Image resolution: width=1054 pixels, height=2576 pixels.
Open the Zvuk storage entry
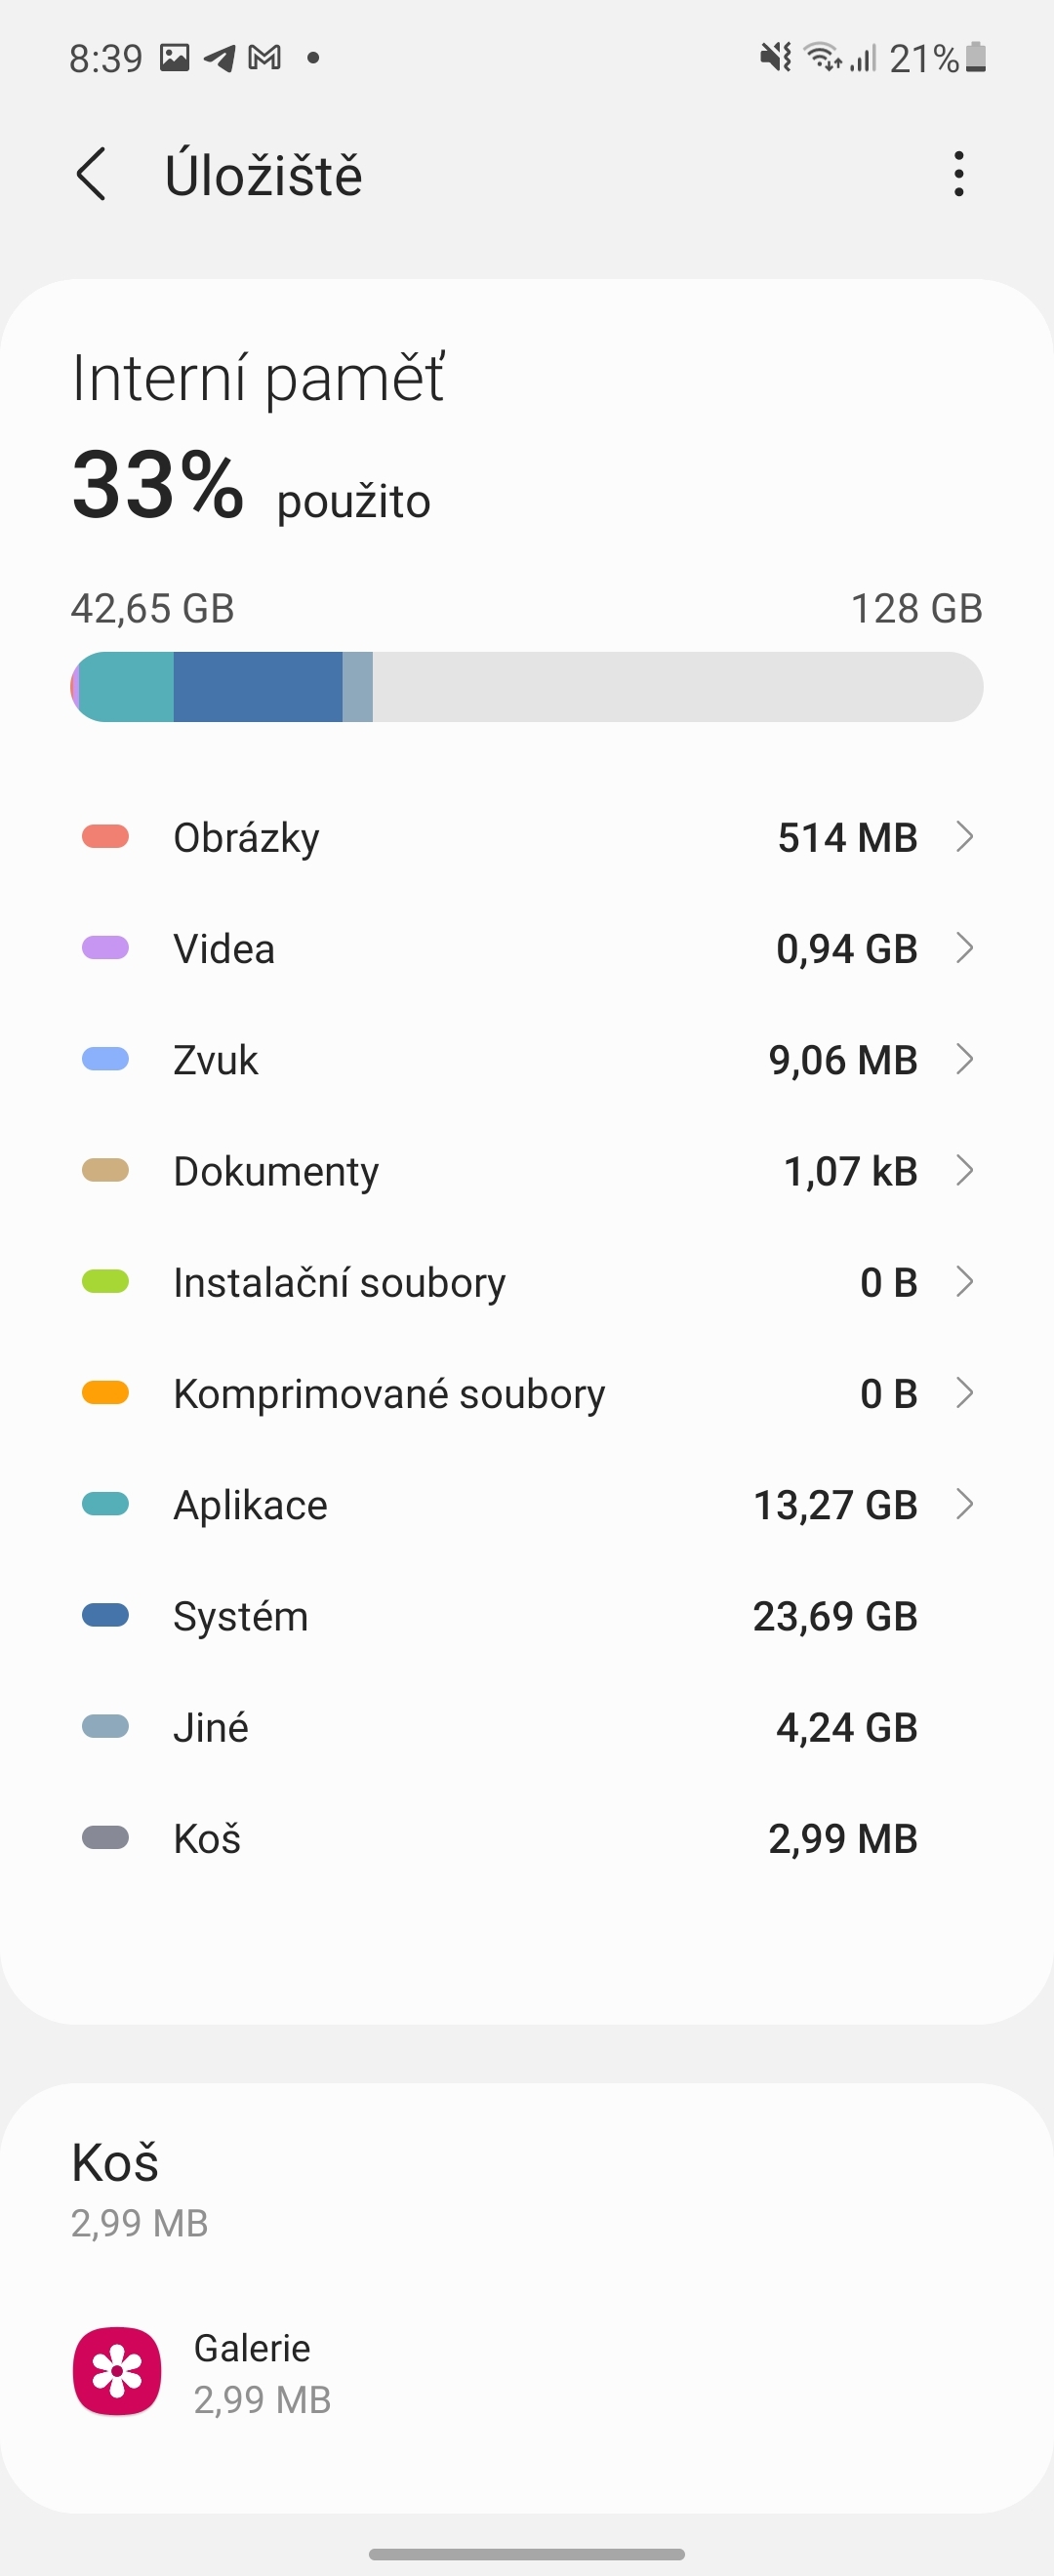click(527, 1060)
